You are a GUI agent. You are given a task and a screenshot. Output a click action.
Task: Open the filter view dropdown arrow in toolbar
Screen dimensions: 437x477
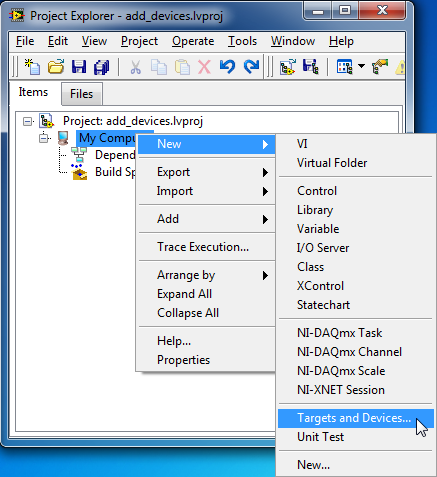361,66
